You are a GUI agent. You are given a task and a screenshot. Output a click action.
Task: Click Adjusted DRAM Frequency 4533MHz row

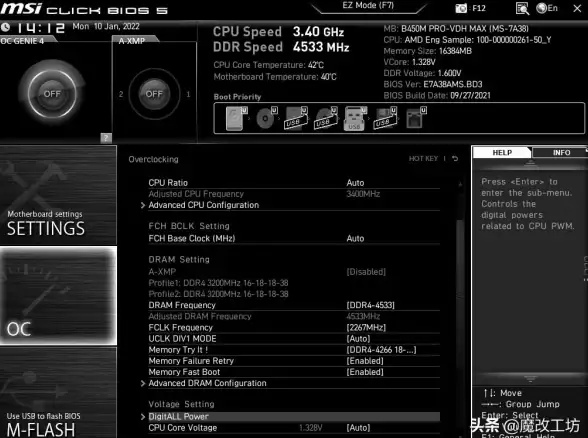click(x=294, y=316)
